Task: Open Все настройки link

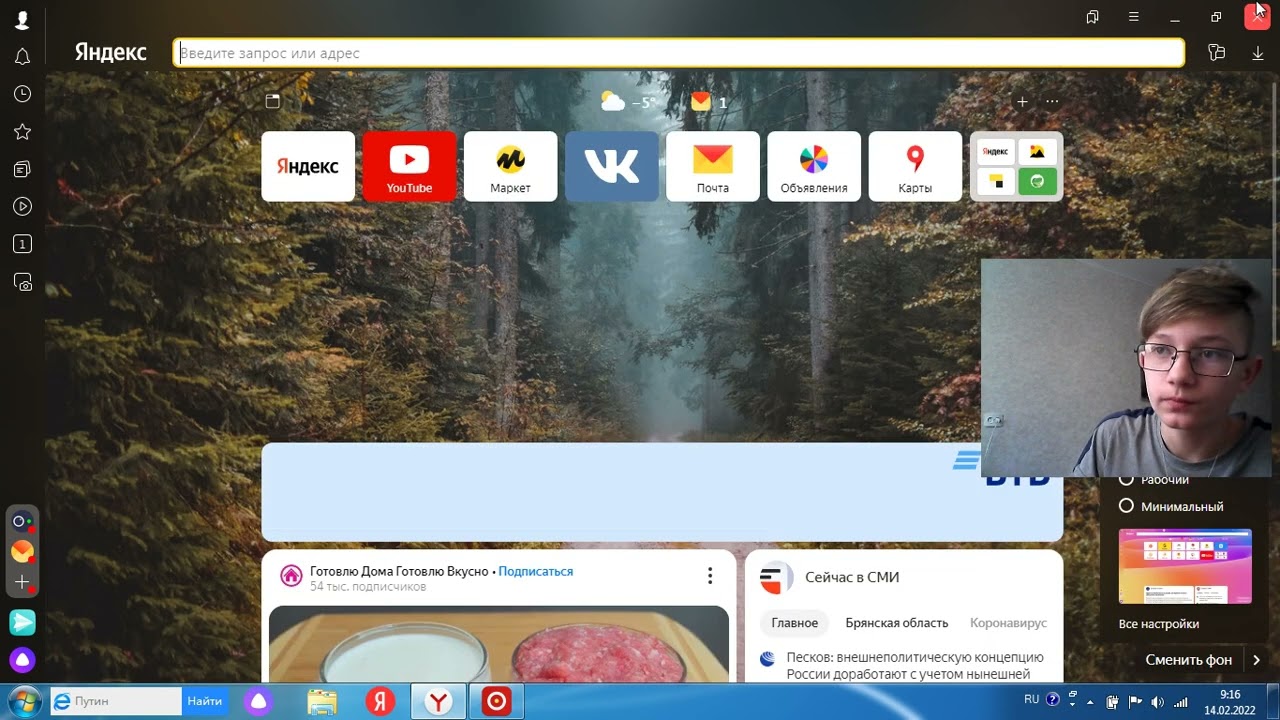Action: (x=1159, y=624)
